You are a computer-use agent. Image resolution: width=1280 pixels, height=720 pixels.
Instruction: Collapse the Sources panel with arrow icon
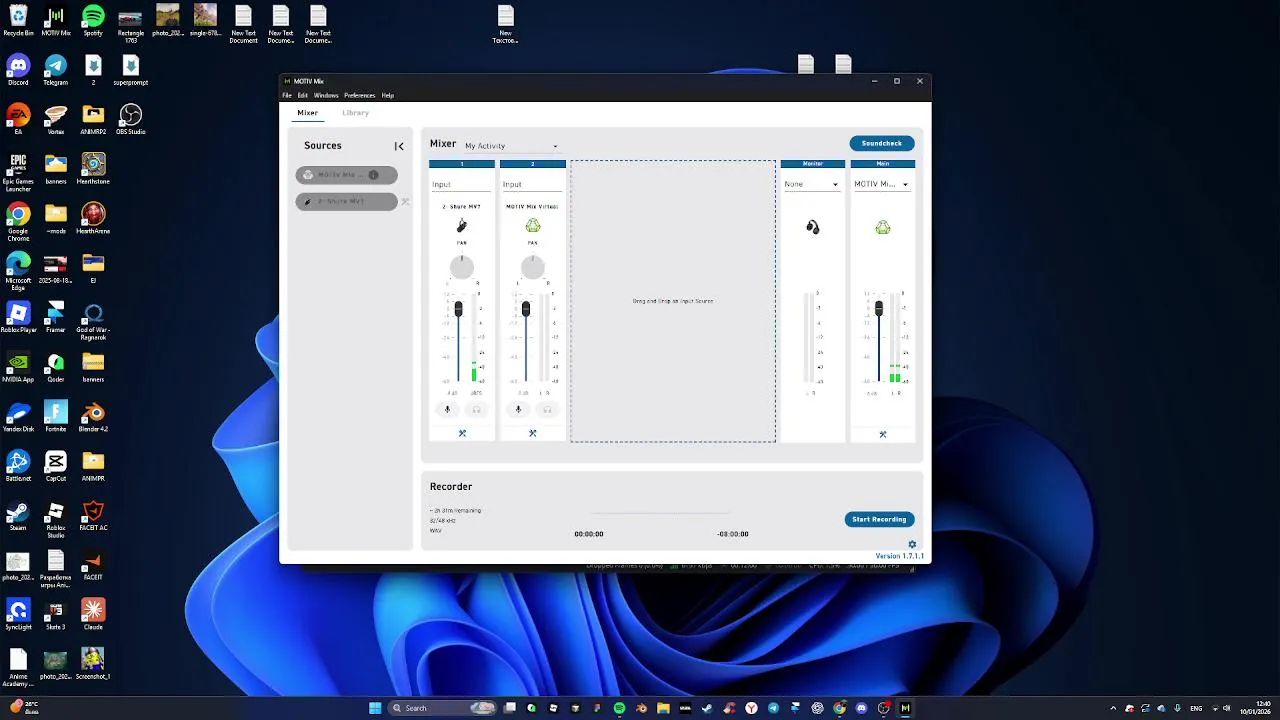pyautogui.click(x=399, y=146)
